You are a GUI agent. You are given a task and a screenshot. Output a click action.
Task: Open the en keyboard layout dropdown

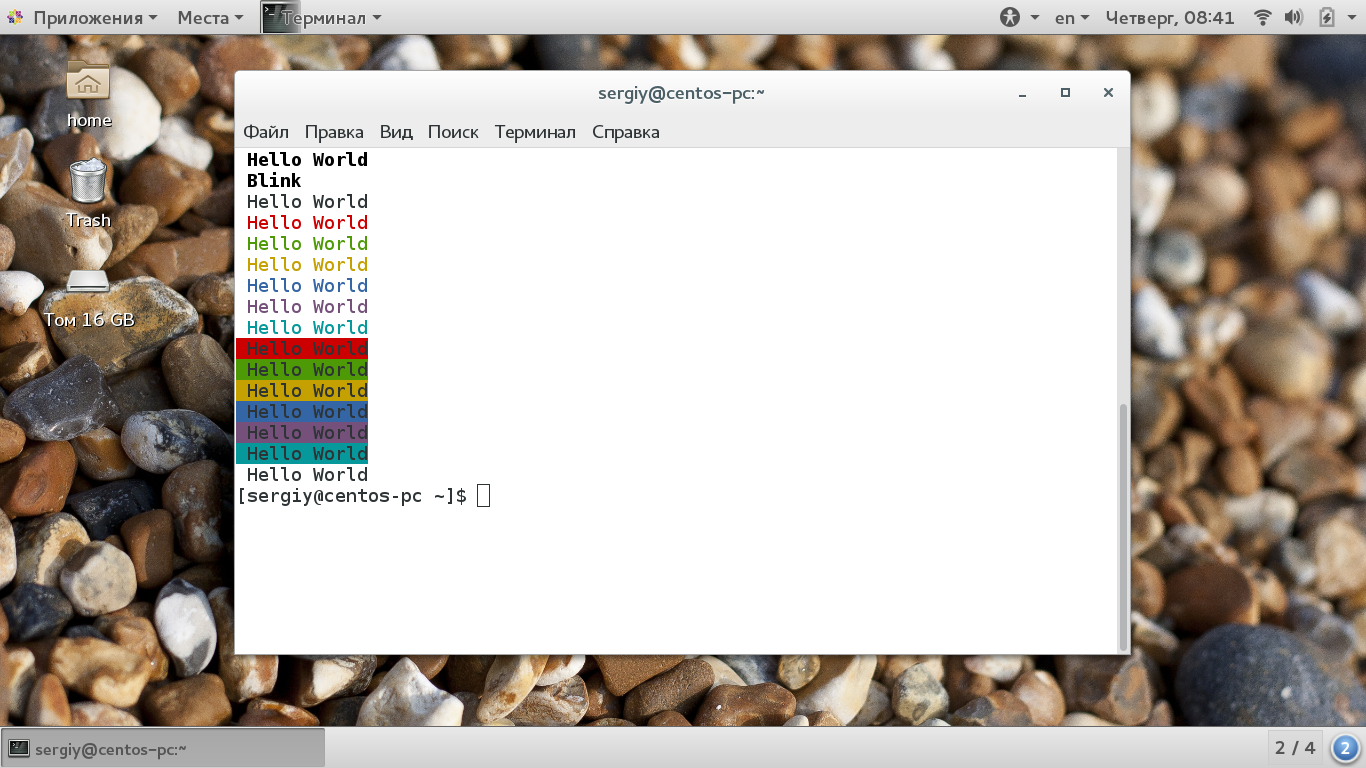click(x=1072, y=17)
